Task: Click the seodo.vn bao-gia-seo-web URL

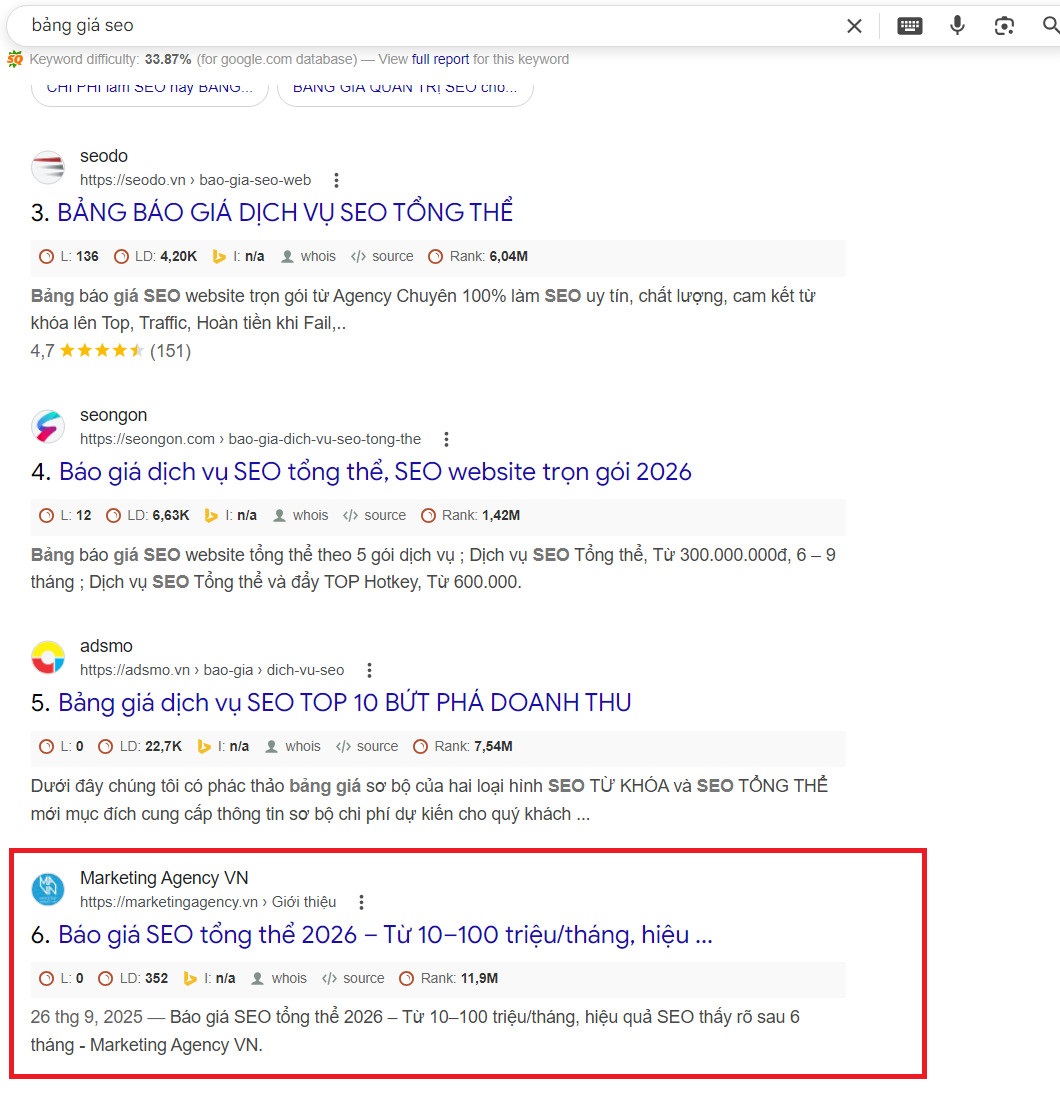Action: (x=195, y=181)
